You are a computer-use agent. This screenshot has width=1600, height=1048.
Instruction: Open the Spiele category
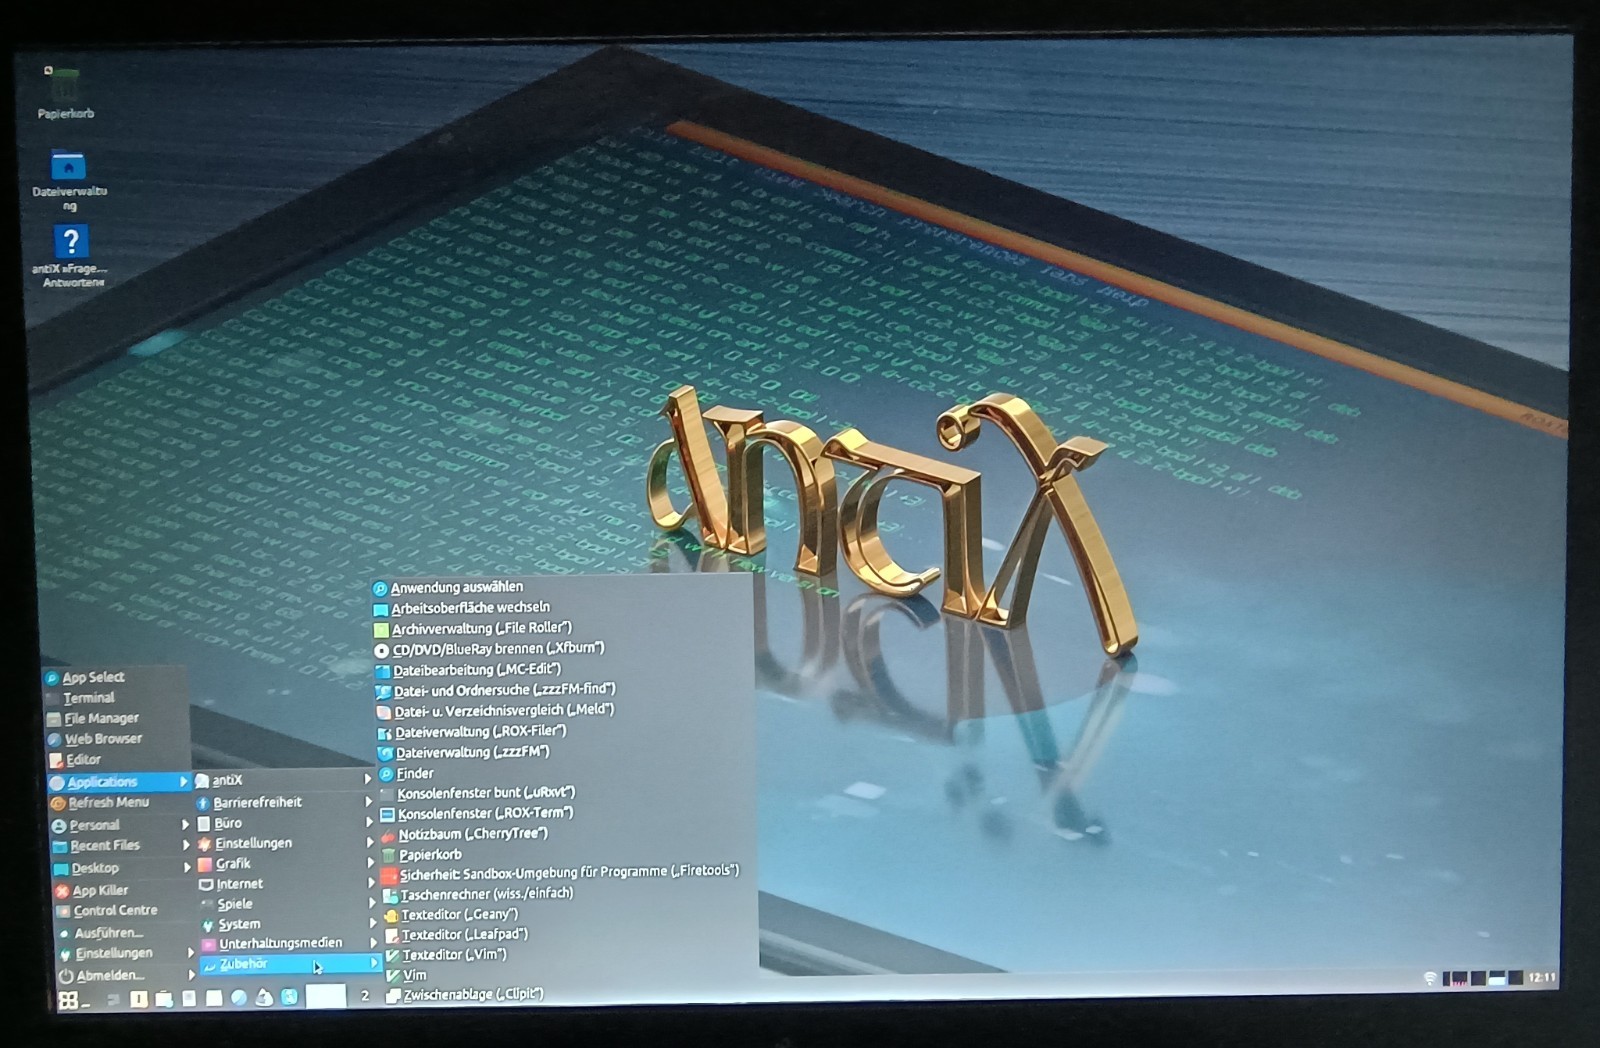289,904
